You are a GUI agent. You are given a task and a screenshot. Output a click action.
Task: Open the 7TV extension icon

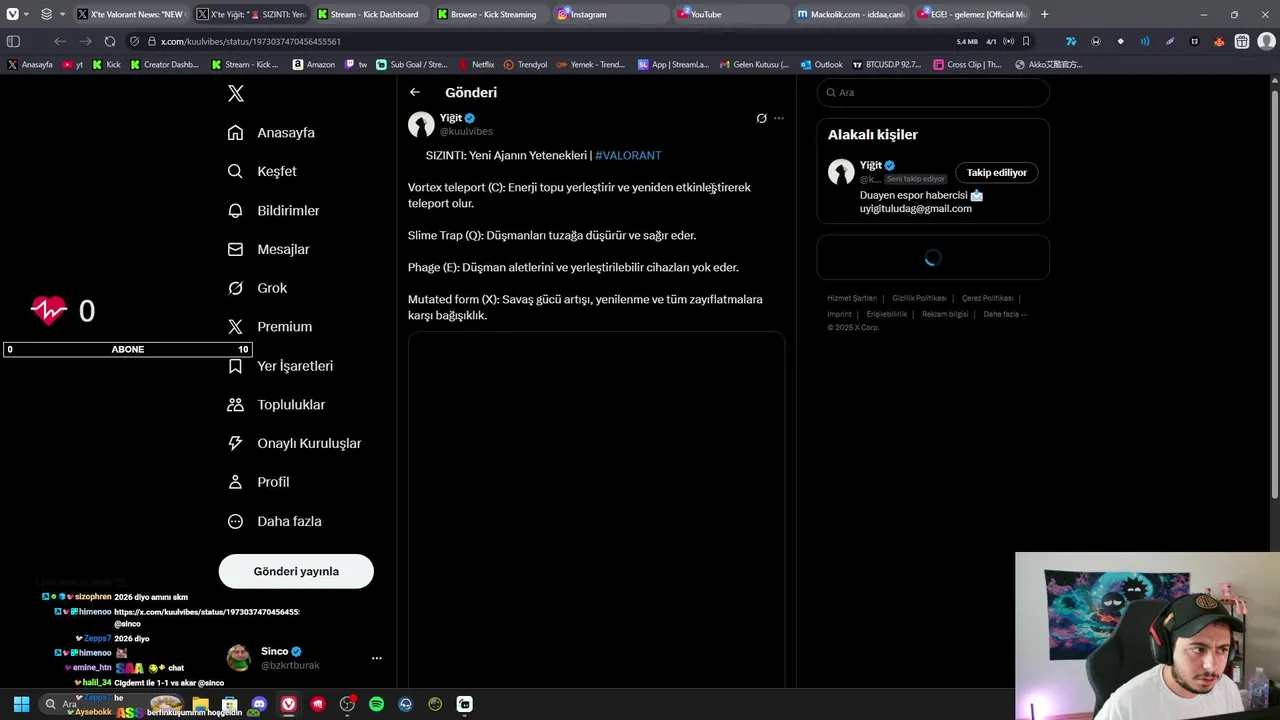[1071, 41]
